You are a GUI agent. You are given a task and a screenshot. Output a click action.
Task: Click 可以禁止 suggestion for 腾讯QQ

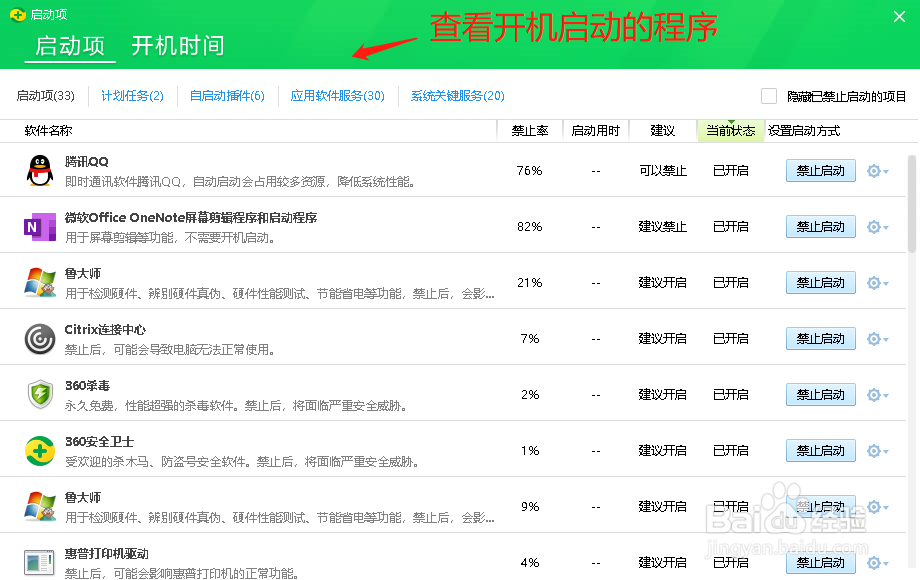pos(663,171)
